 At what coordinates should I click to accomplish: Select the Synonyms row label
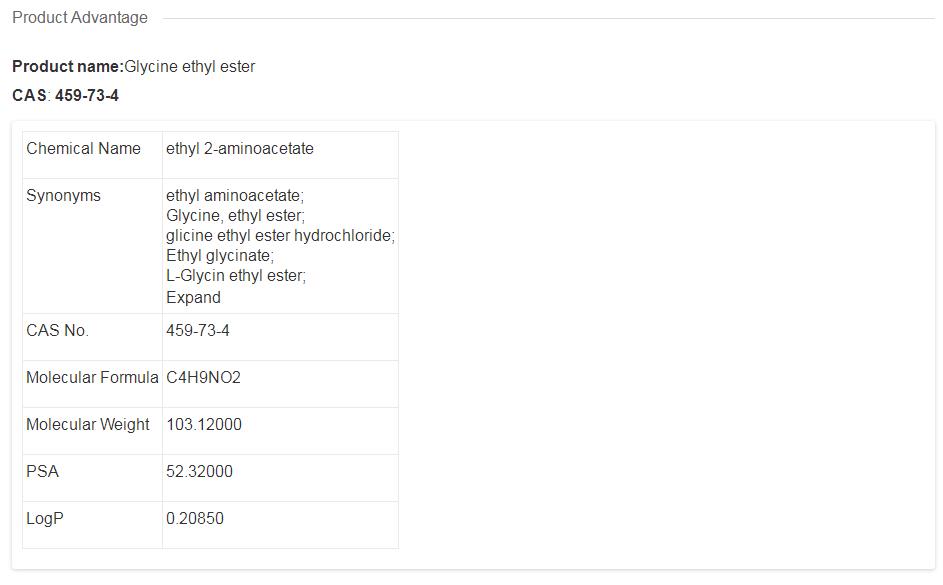[x=63, y=196]
